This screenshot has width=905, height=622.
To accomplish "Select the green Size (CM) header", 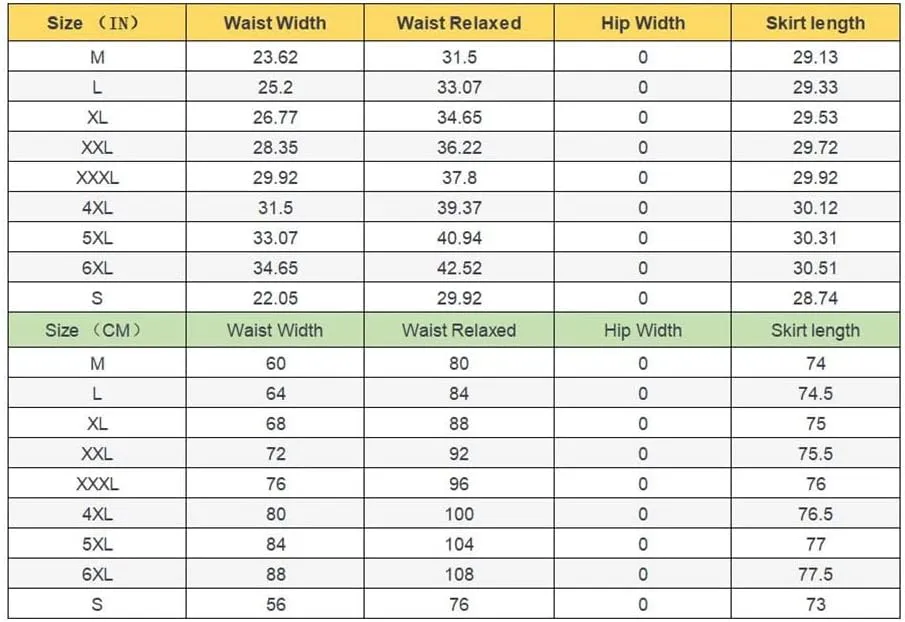I will 97,330.
